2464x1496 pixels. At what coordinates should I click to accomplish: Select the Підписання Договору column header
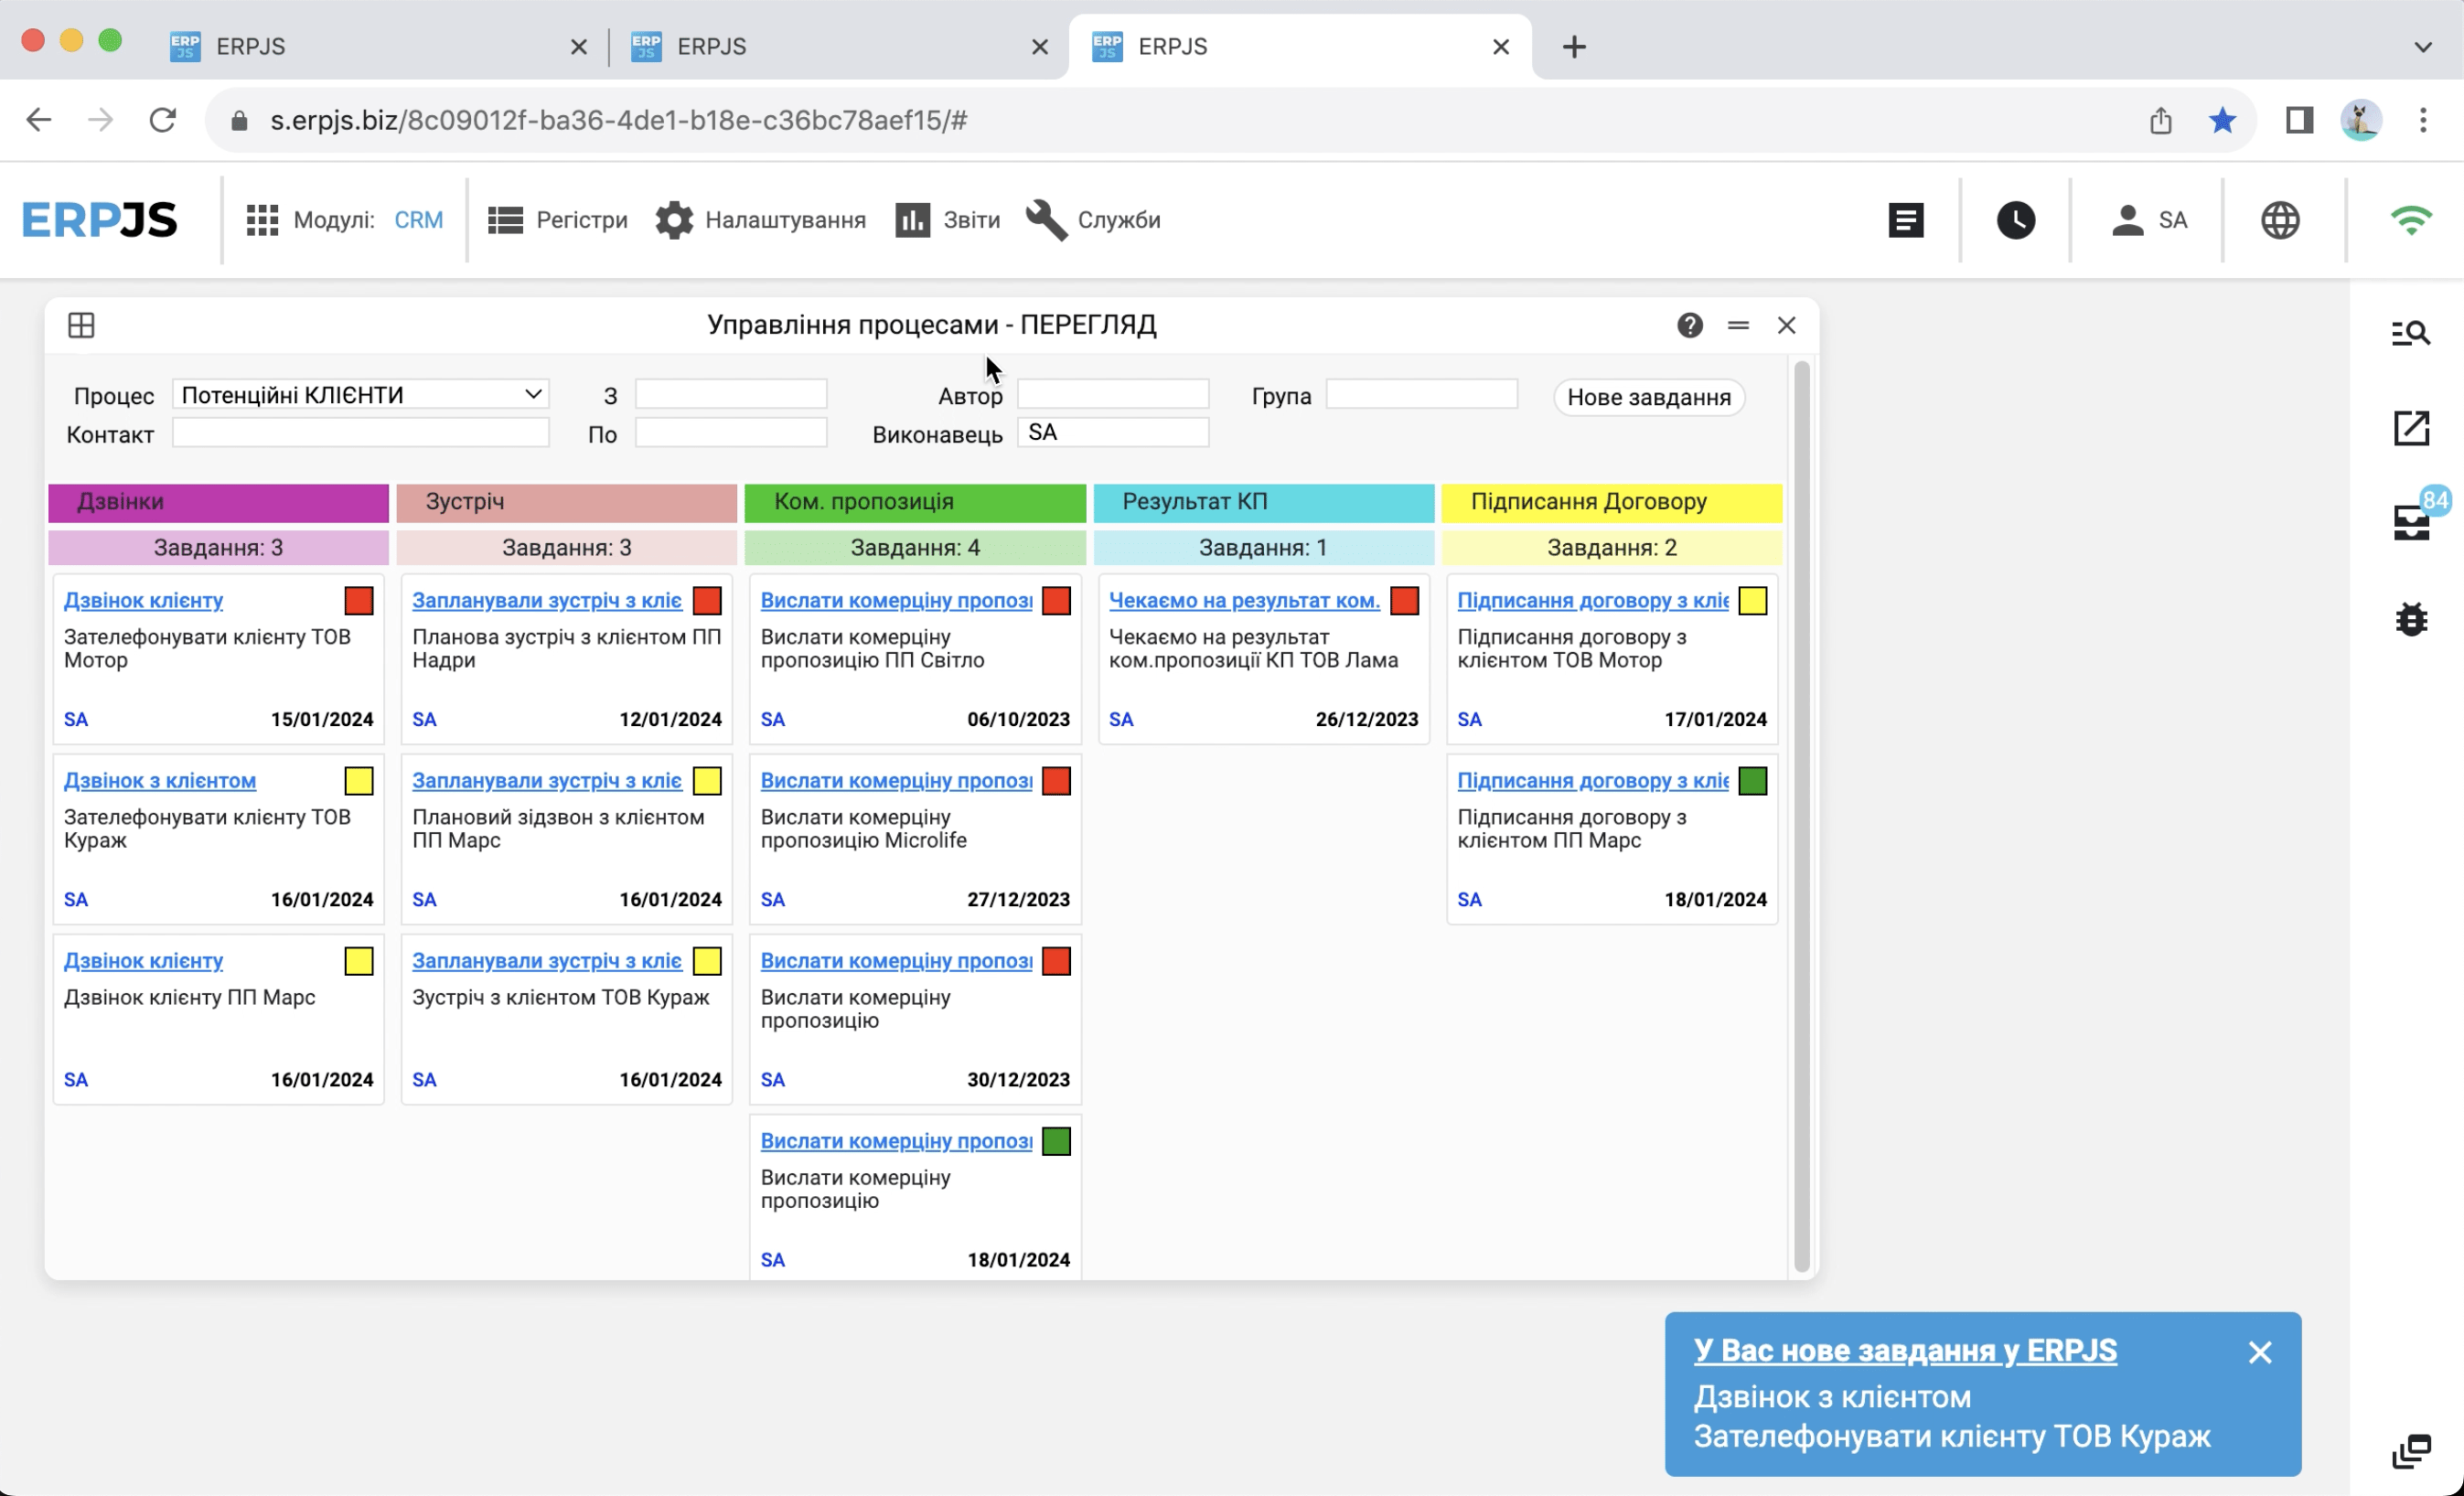point(1611,502)
